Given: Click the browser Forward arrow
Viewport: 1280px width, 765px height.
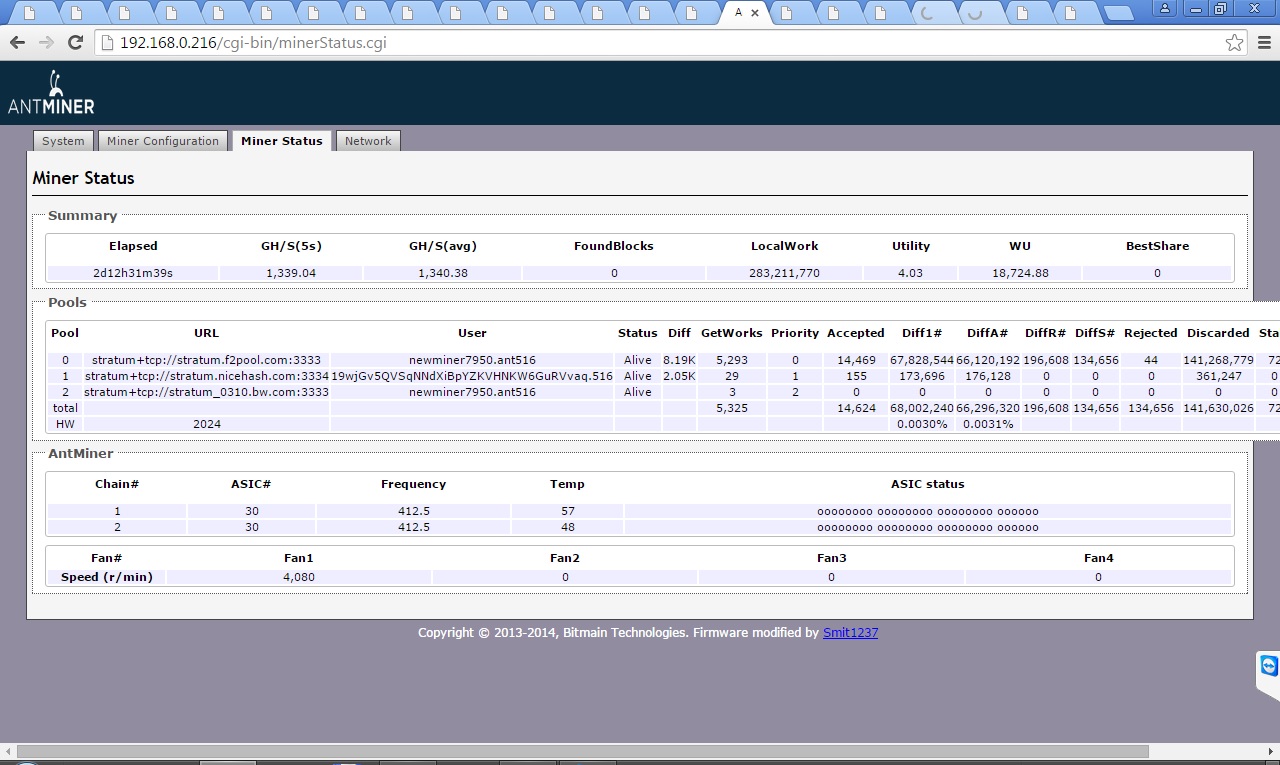Looking at the screenshot, I should 46,43.
